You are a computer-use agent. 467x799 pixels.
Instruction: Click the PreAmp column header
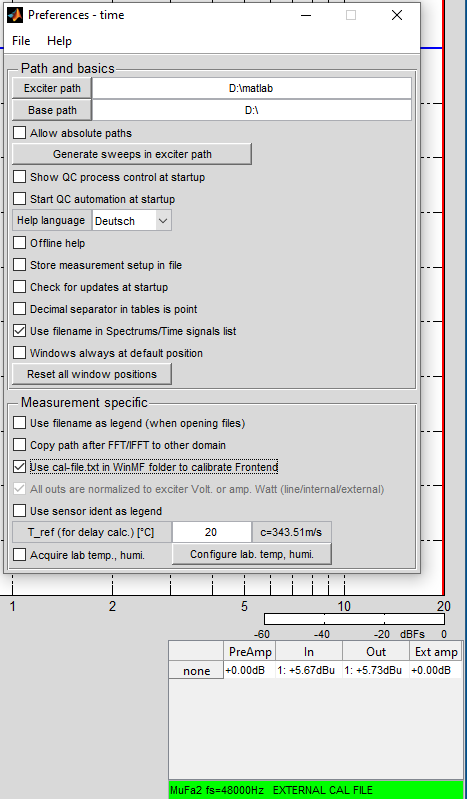click(250, 651)
